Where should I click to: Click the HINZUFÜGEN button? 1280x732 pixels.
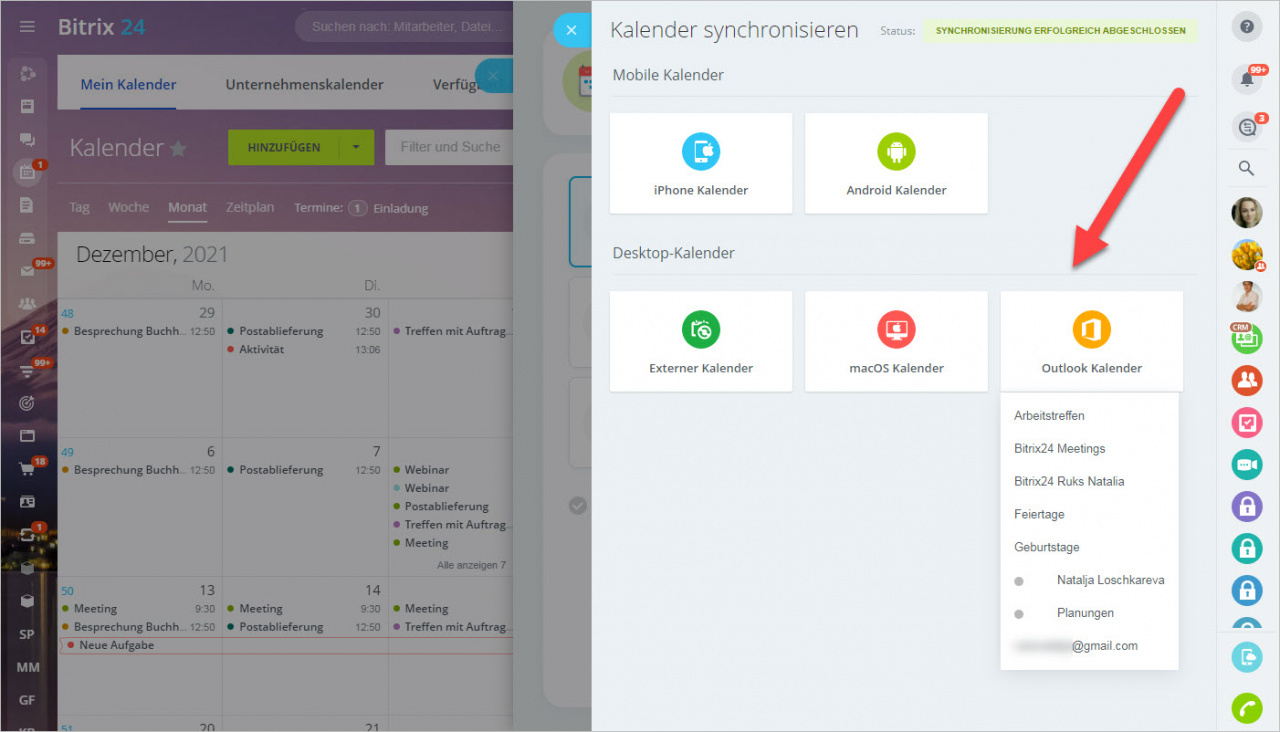[284, 147]
